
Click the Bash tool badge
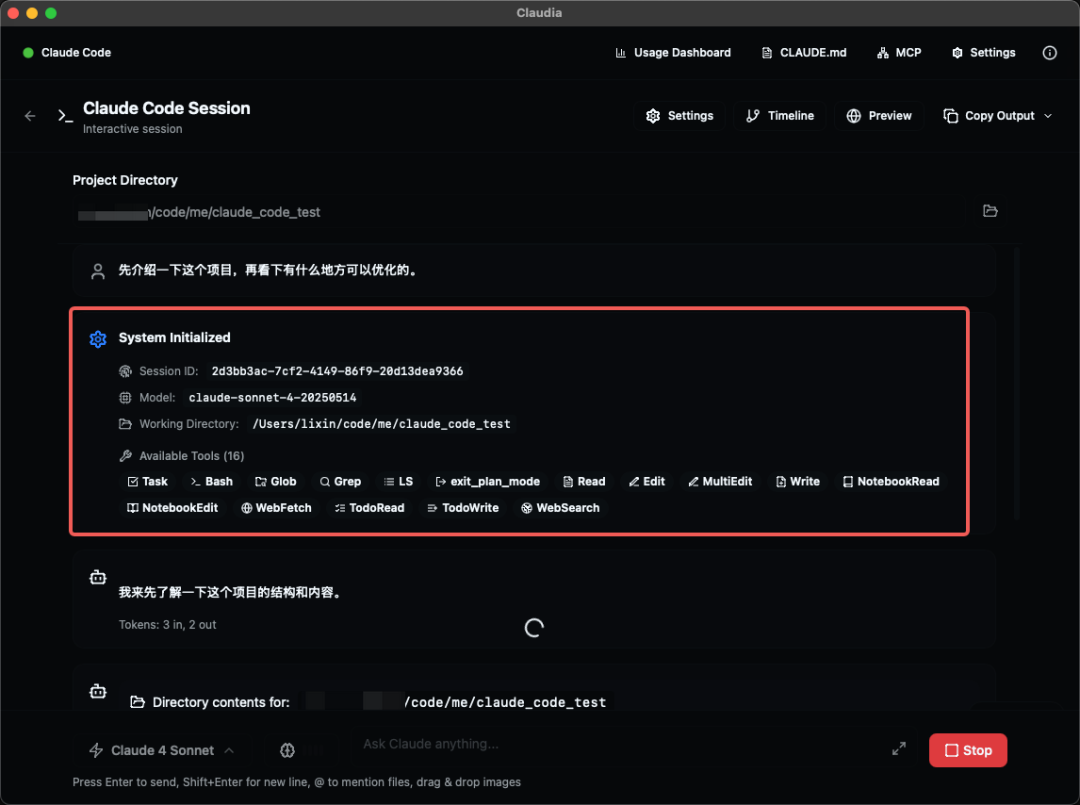[211, 481]
